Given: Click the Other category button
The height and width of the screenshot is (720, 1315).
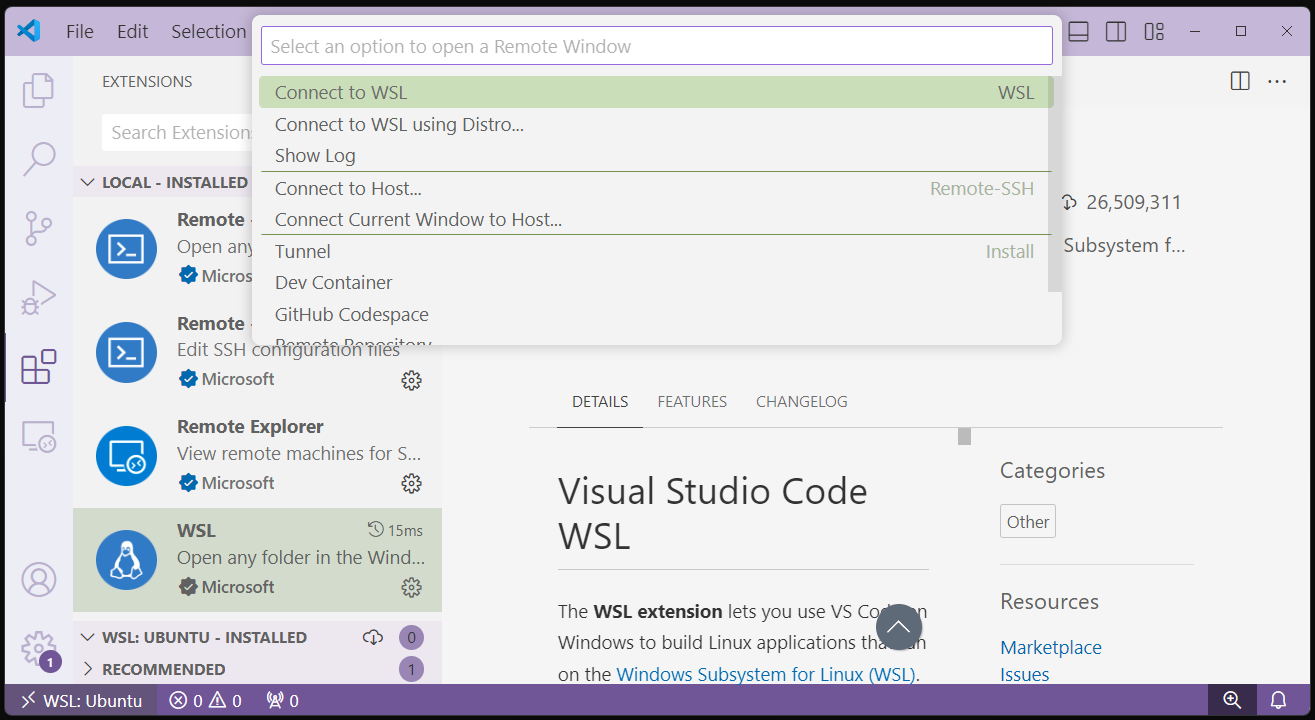Looking at the screenshot, I should 1028,521.
